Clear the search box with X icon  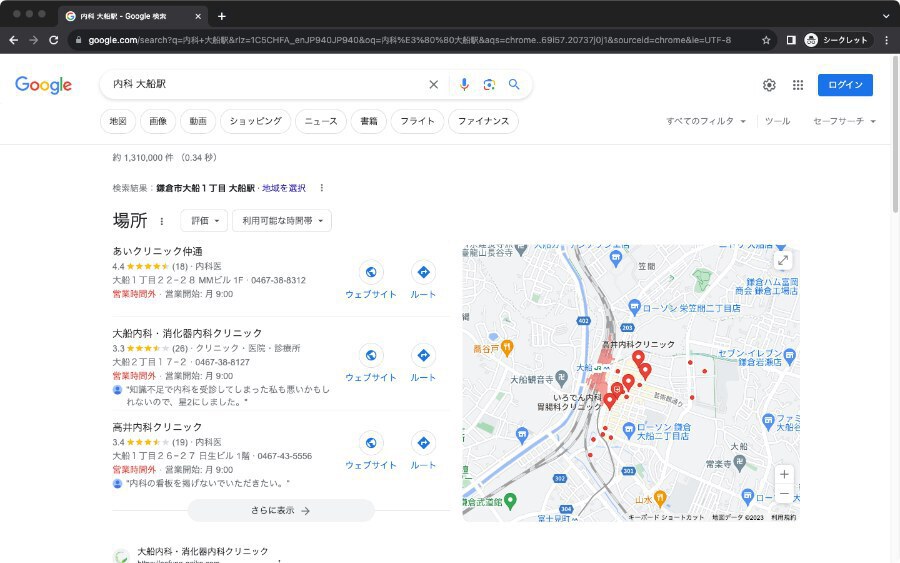pyautogui.click(x=433, y=85)
